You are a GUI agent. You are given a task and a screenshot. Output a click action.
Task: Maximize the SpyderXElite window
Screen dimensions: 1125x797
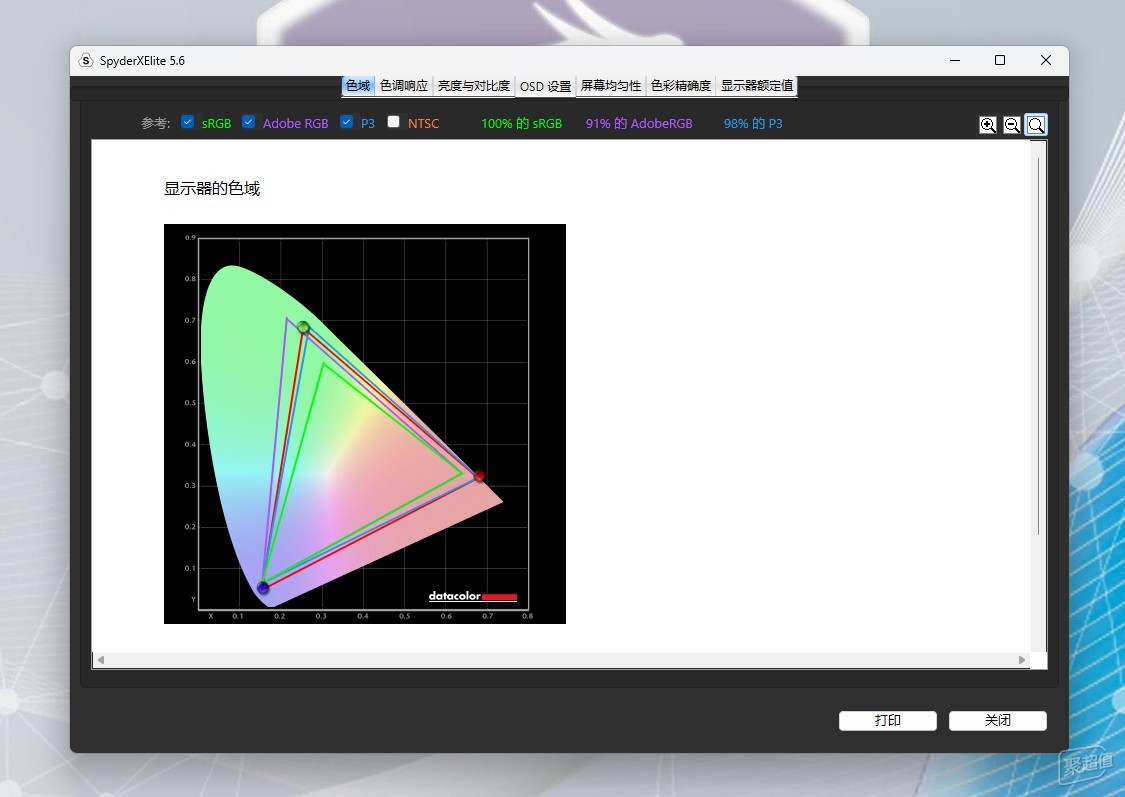pos(1000,60)
